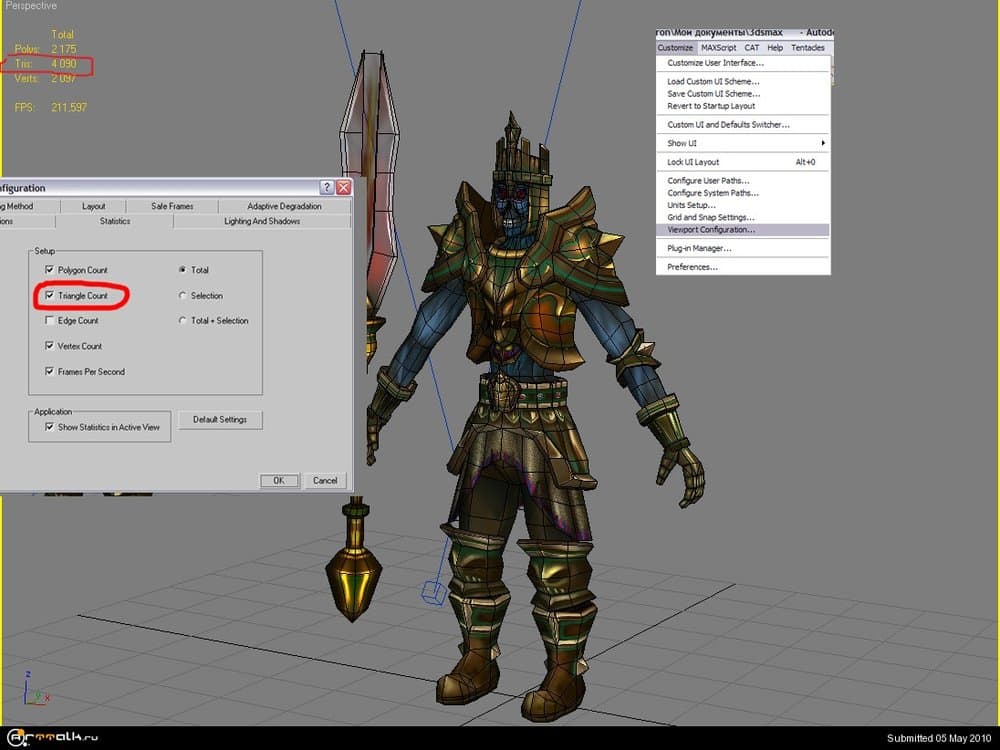Close the Viewport Configuration dialog
The width and height of the screenshot is (1000, 750).
coord(343,188)
